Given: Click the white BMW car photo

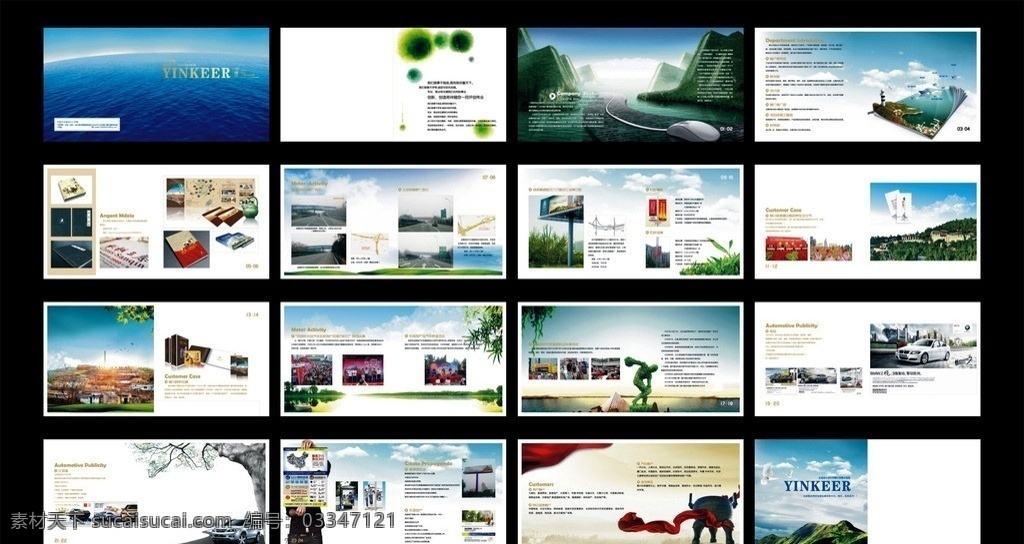Looking at the screenshot, I should (923, 346).
